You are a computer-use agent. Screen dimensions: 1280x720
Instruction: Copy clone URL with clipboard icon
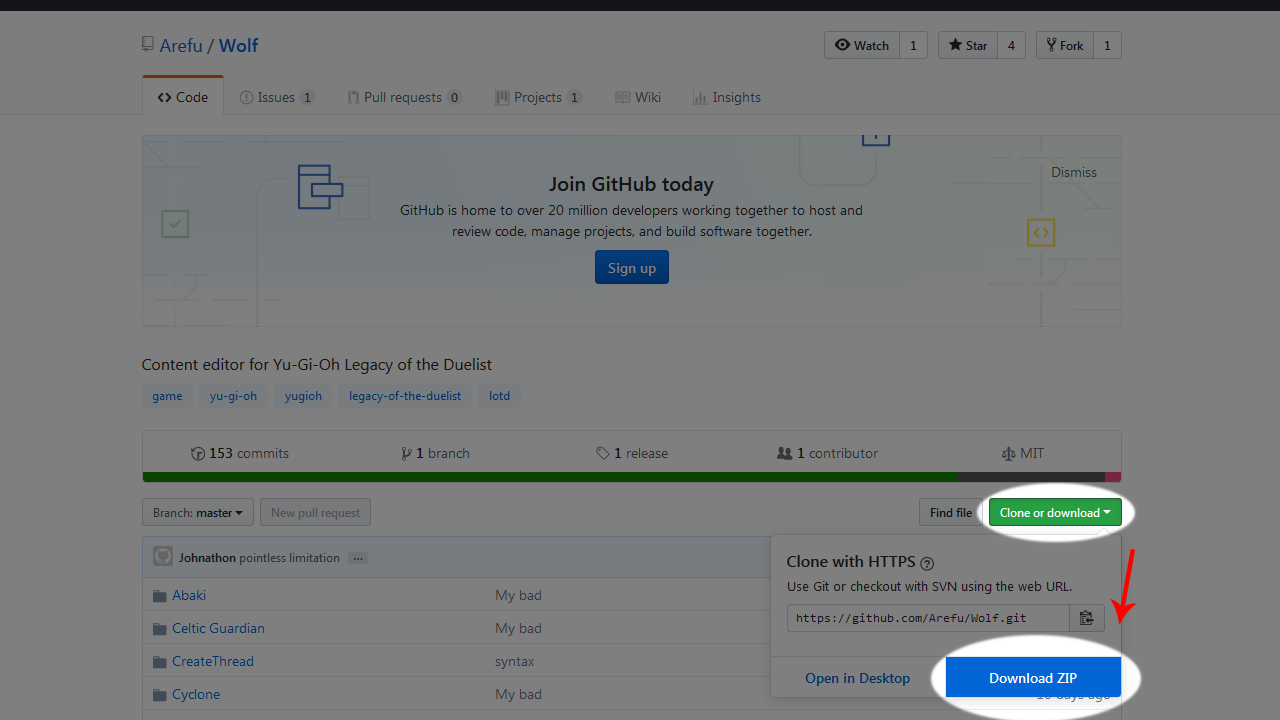click(1087, 618)
